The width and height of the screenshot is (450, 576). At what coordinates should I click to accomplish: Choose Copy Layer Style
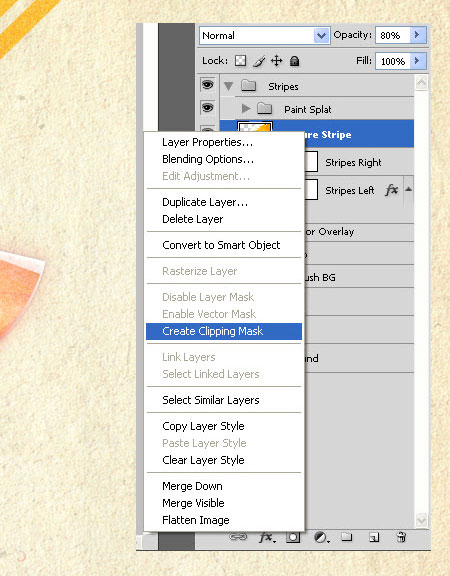tap(224, 426)
